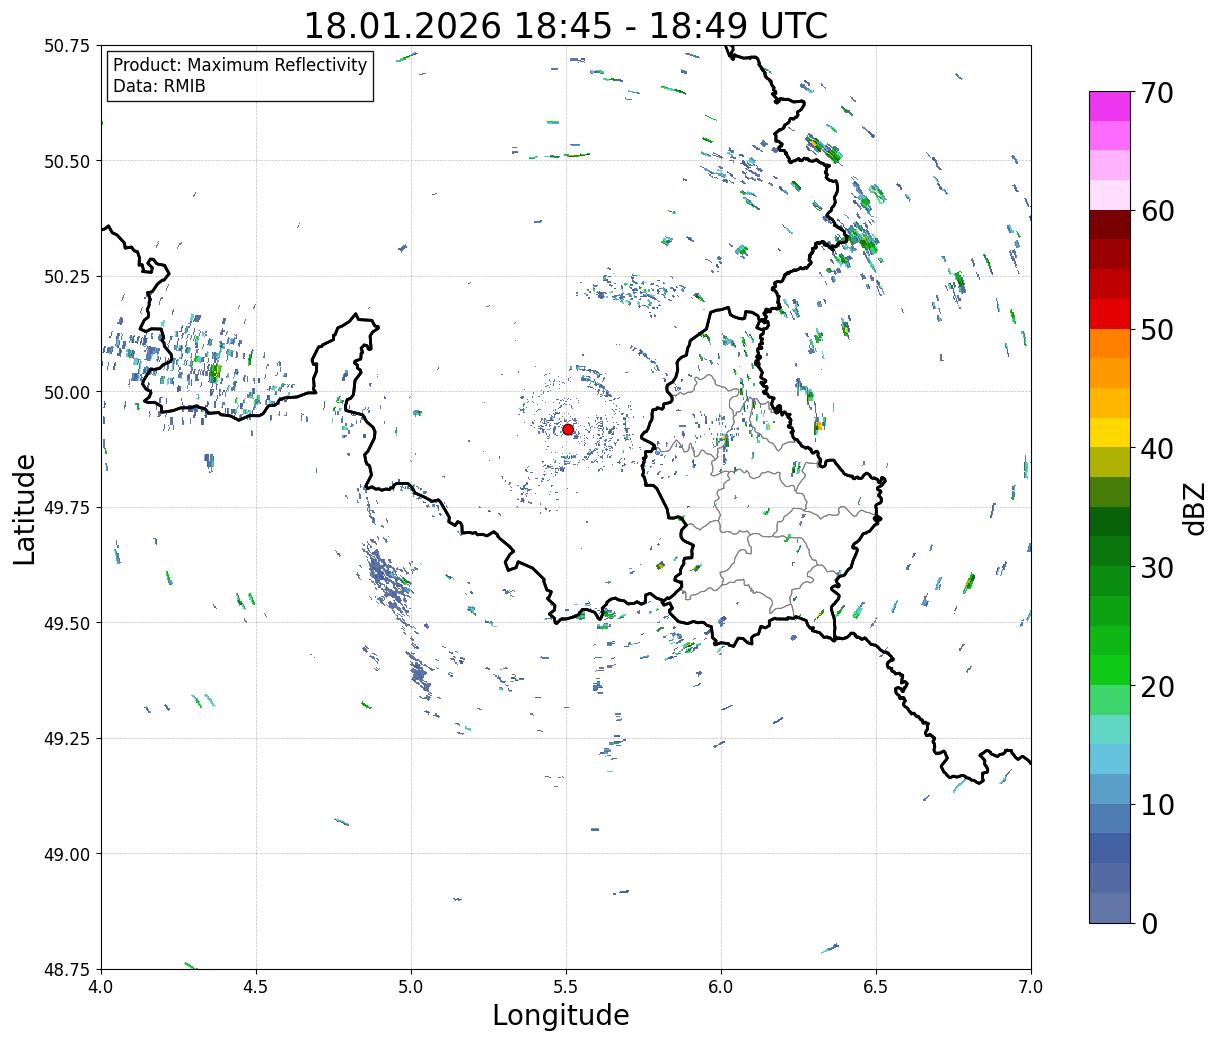Click the latitude tick label 49.75
Image resolution: width=1219 pixels, height=1040 pixels.
click(x=67, y=508)
